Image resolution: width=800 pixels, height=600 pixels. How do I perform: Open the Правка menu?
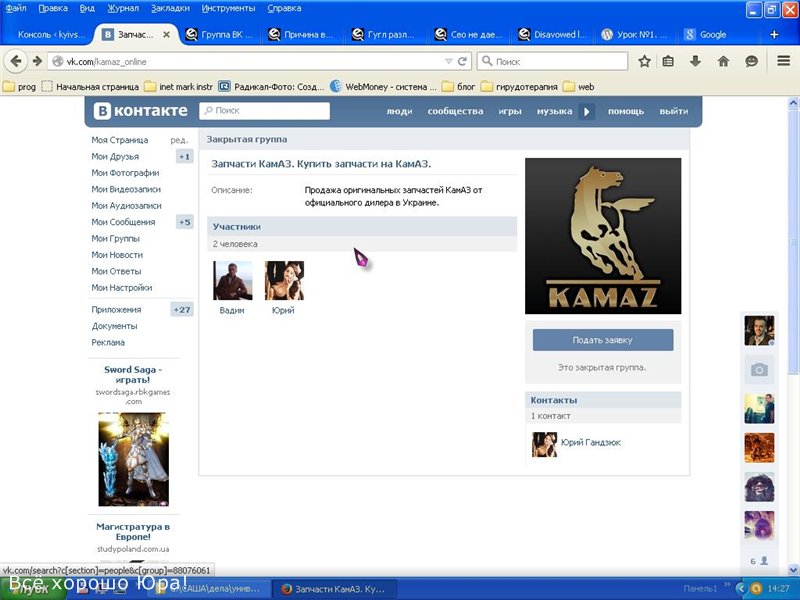53,8
